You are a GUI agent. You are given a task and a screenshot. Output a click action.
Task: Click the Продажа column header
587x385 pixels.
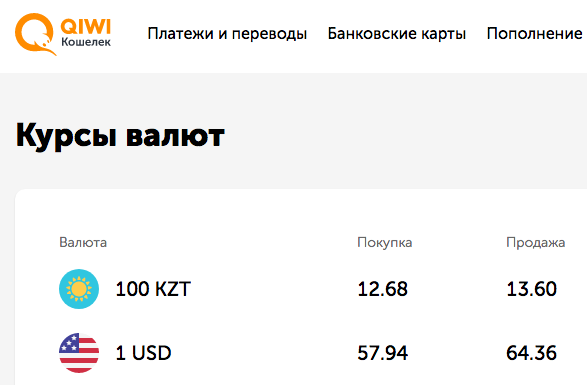click(x=536, y=242)
